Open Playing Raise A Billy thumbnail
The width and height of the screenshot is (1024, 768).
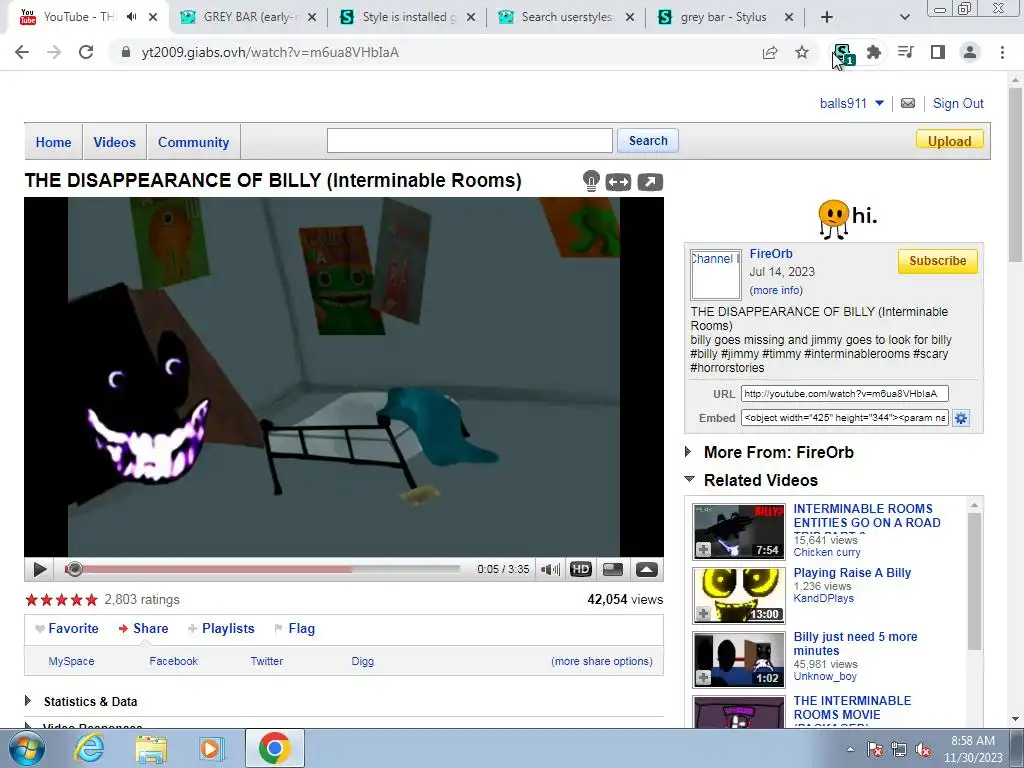click(739, 596)
